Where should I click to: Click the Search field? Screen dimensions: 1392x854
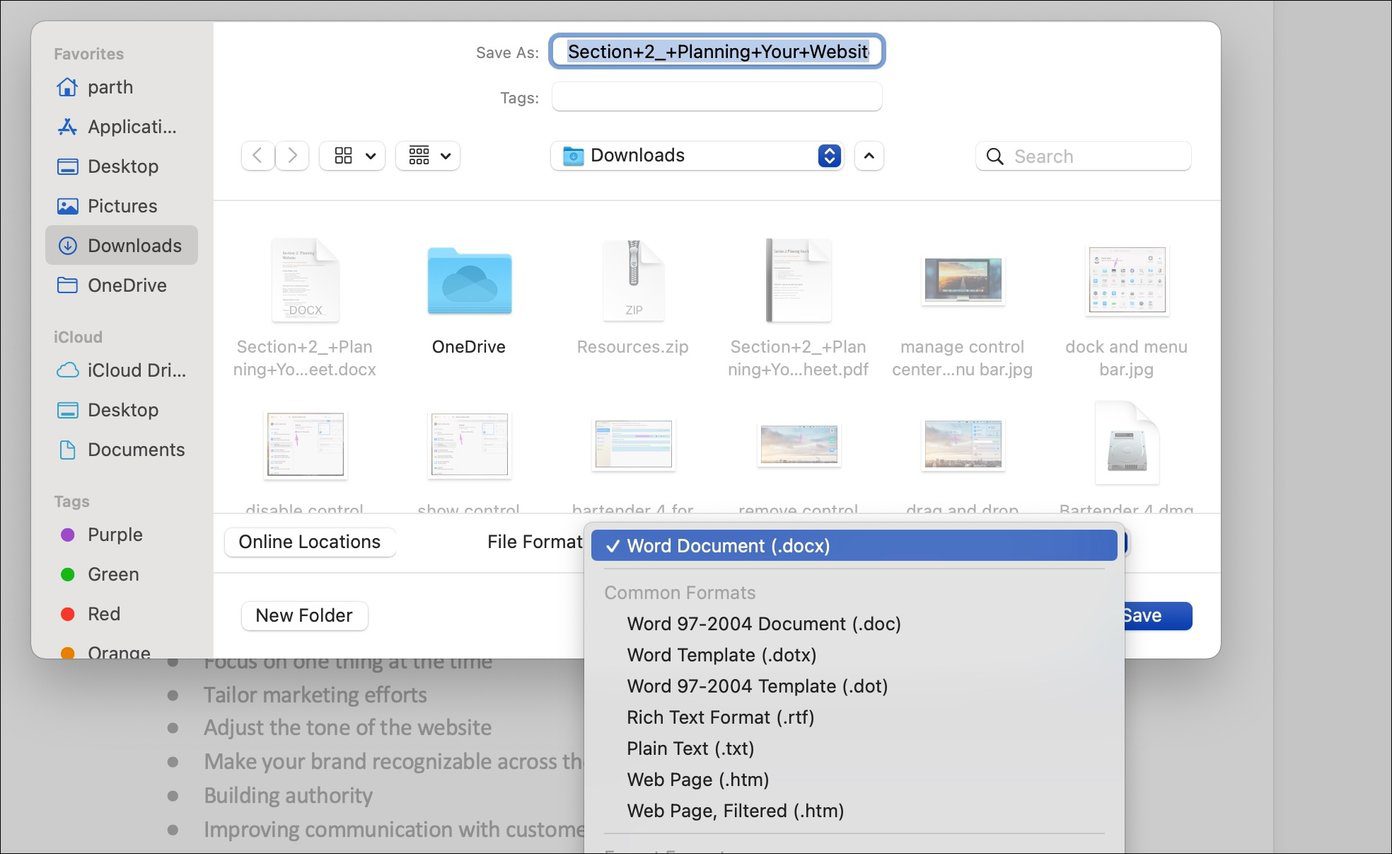coord(1084,156)
